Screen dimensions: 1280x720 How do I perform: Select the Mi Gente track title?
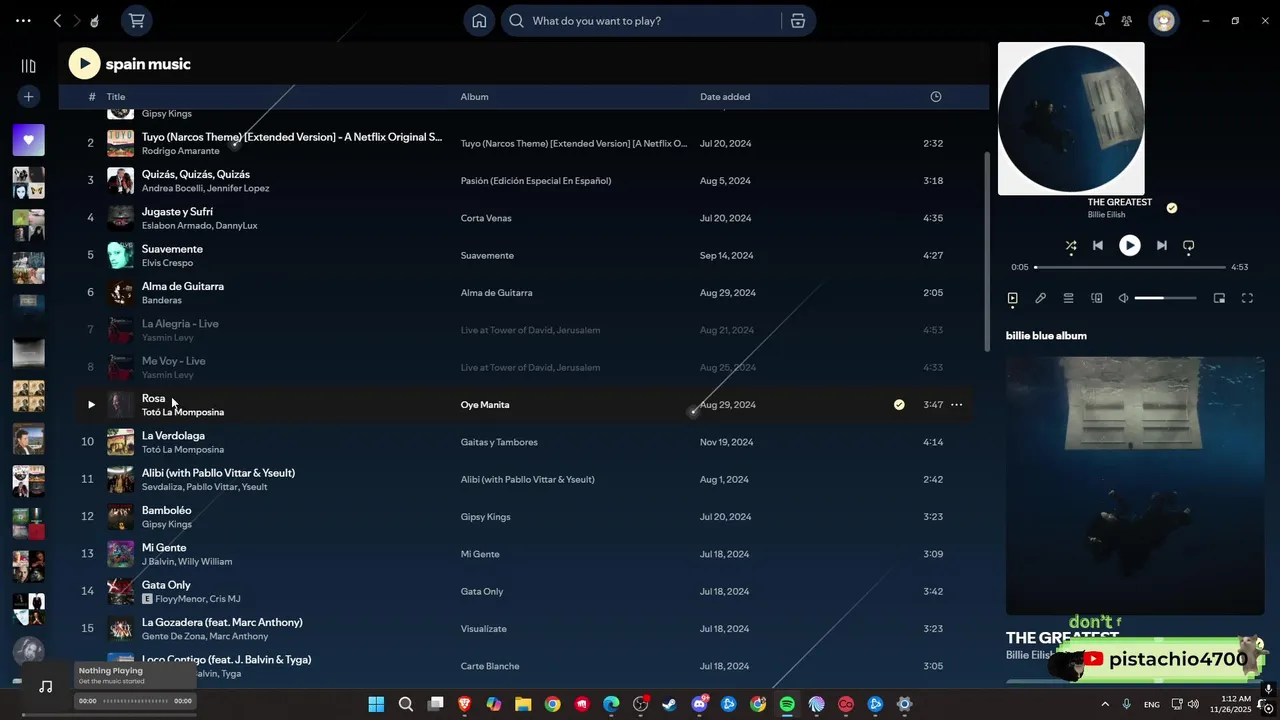pos(164,548)
